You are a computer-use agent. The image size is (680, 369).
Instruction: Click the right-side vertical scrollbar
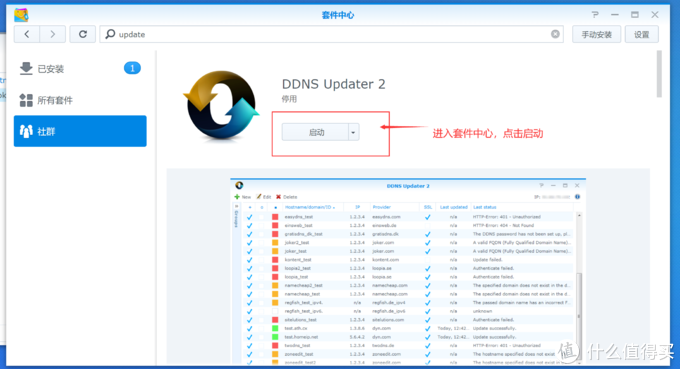tap(659, 74)
